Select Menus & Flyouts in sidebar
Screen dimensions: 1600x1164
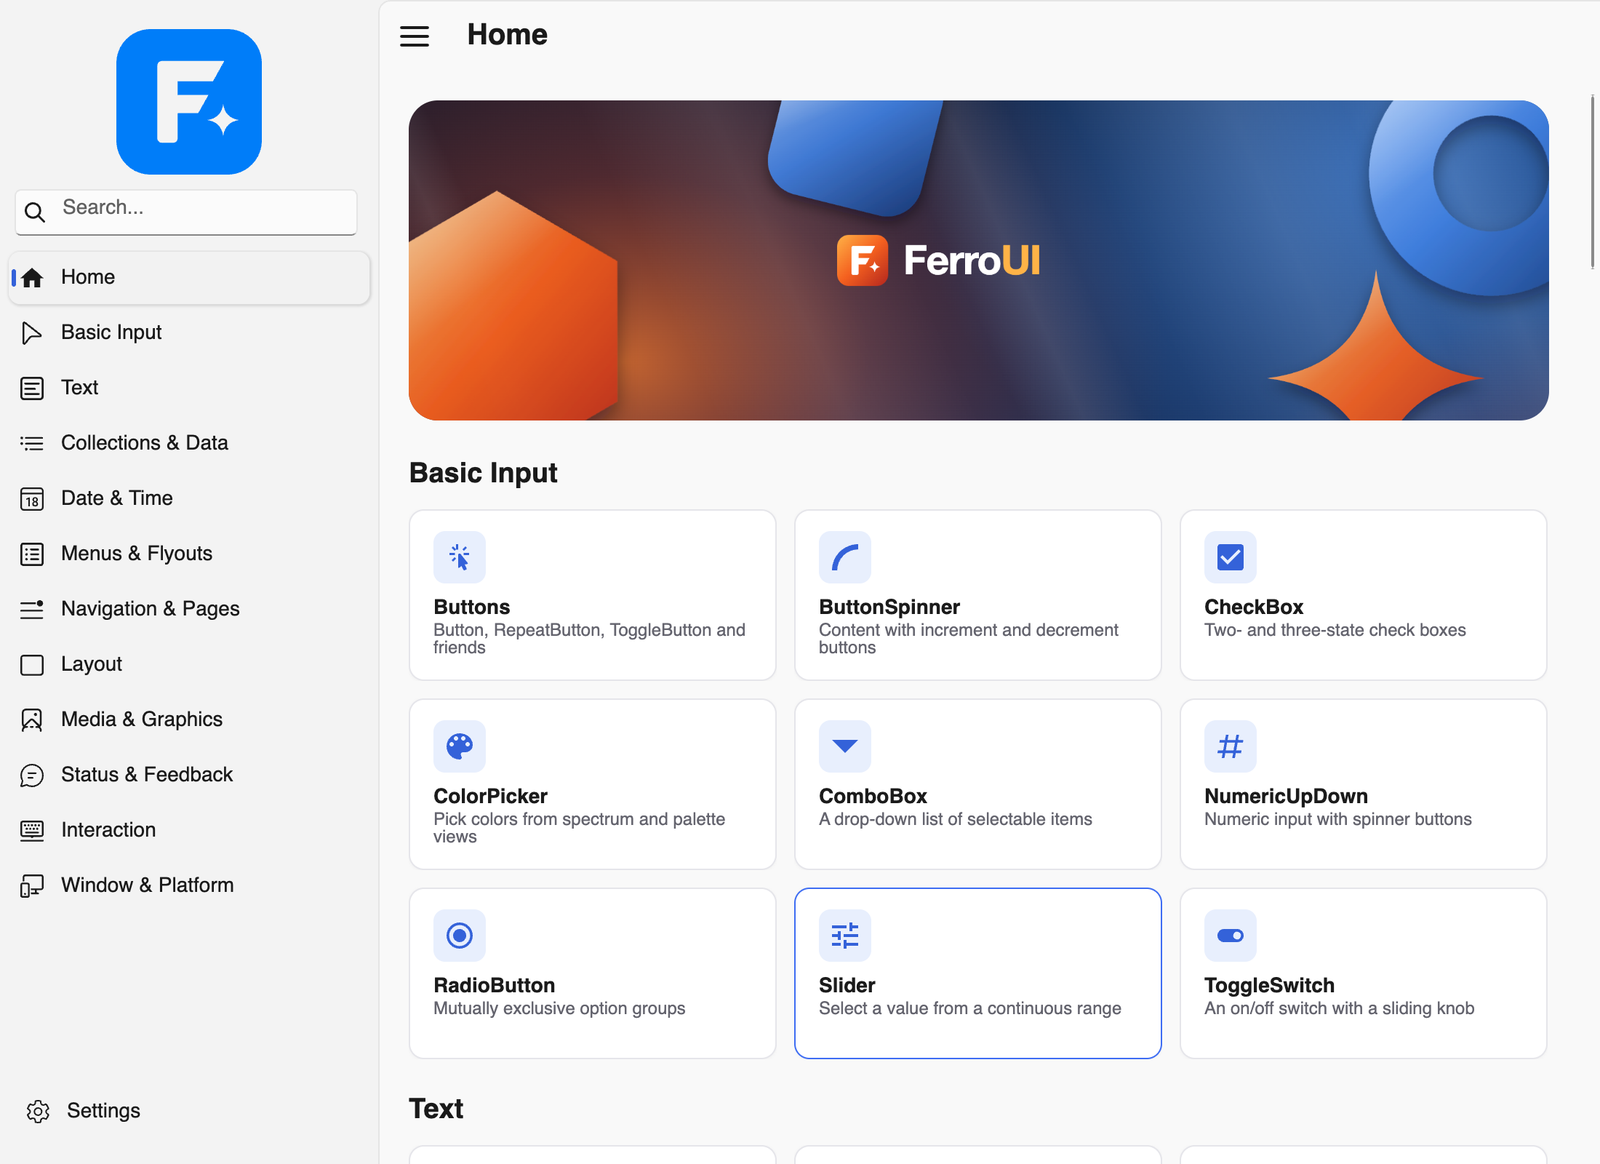pyautogui.click(x=189, y=554)
